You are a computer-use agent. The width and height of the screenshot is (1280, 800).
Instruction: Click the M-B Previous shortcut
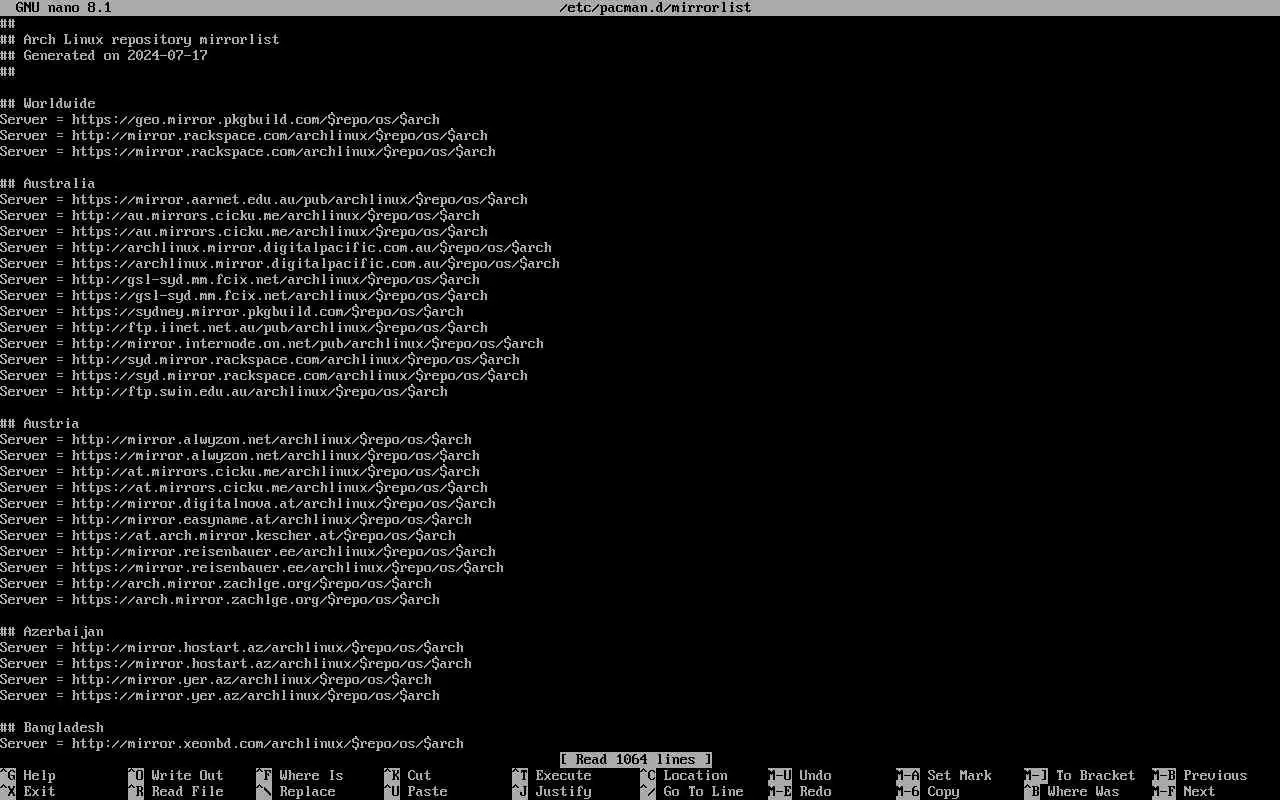click(x=1200, y=775)
